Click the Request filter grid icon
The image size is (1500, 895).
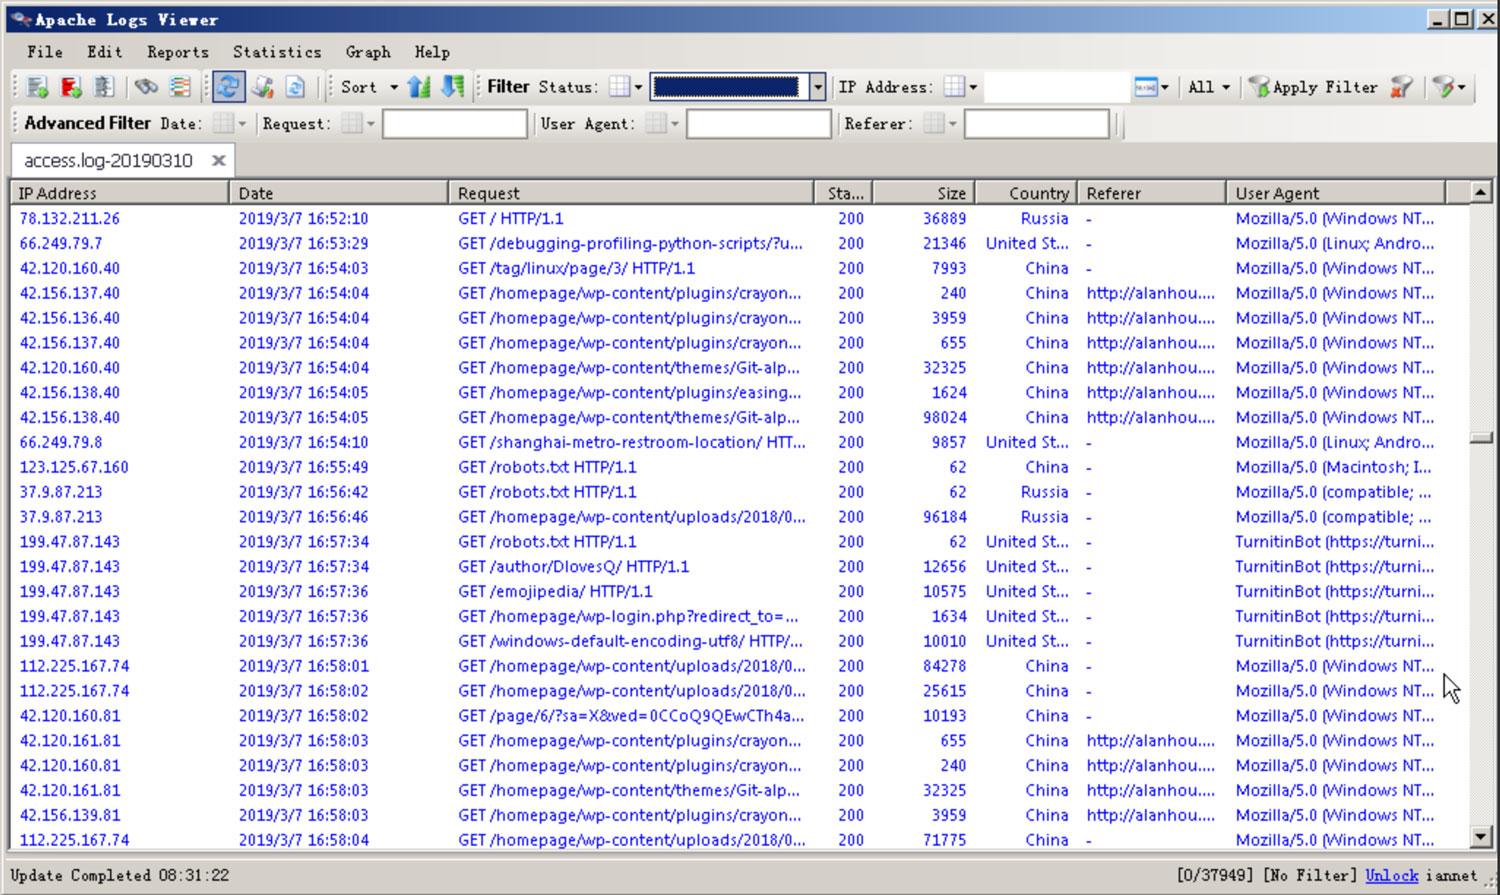(352, 124)
